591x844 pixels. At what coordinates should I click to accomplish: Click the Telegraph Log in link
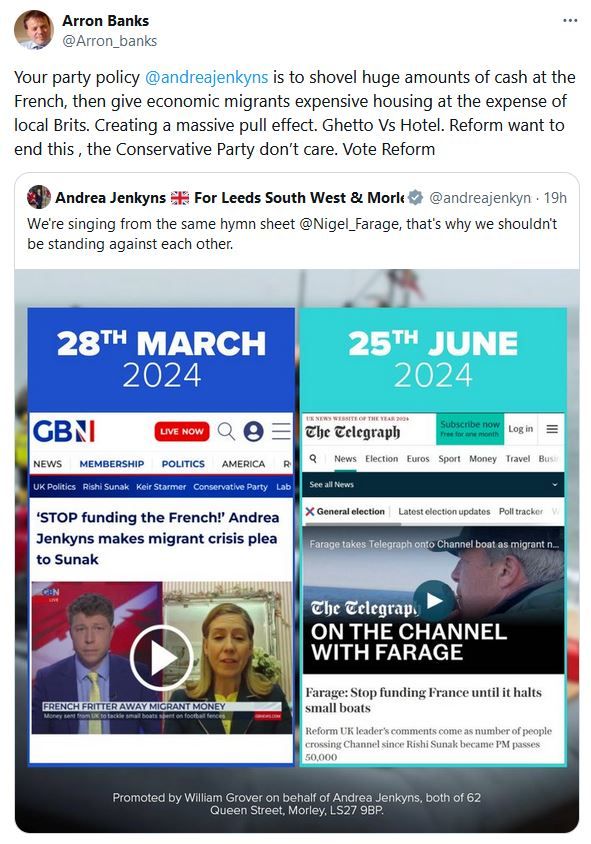pos(520,429)
